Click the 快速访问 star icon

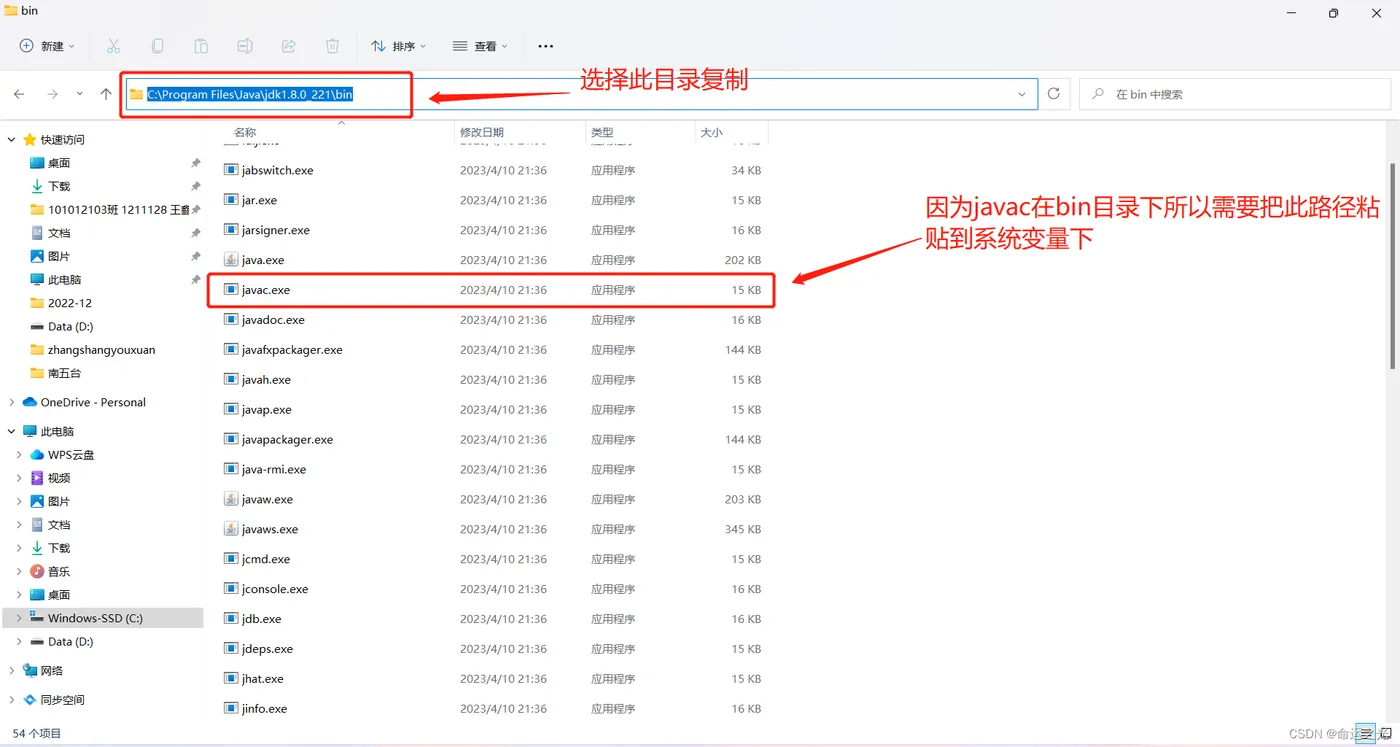(29, 139)
